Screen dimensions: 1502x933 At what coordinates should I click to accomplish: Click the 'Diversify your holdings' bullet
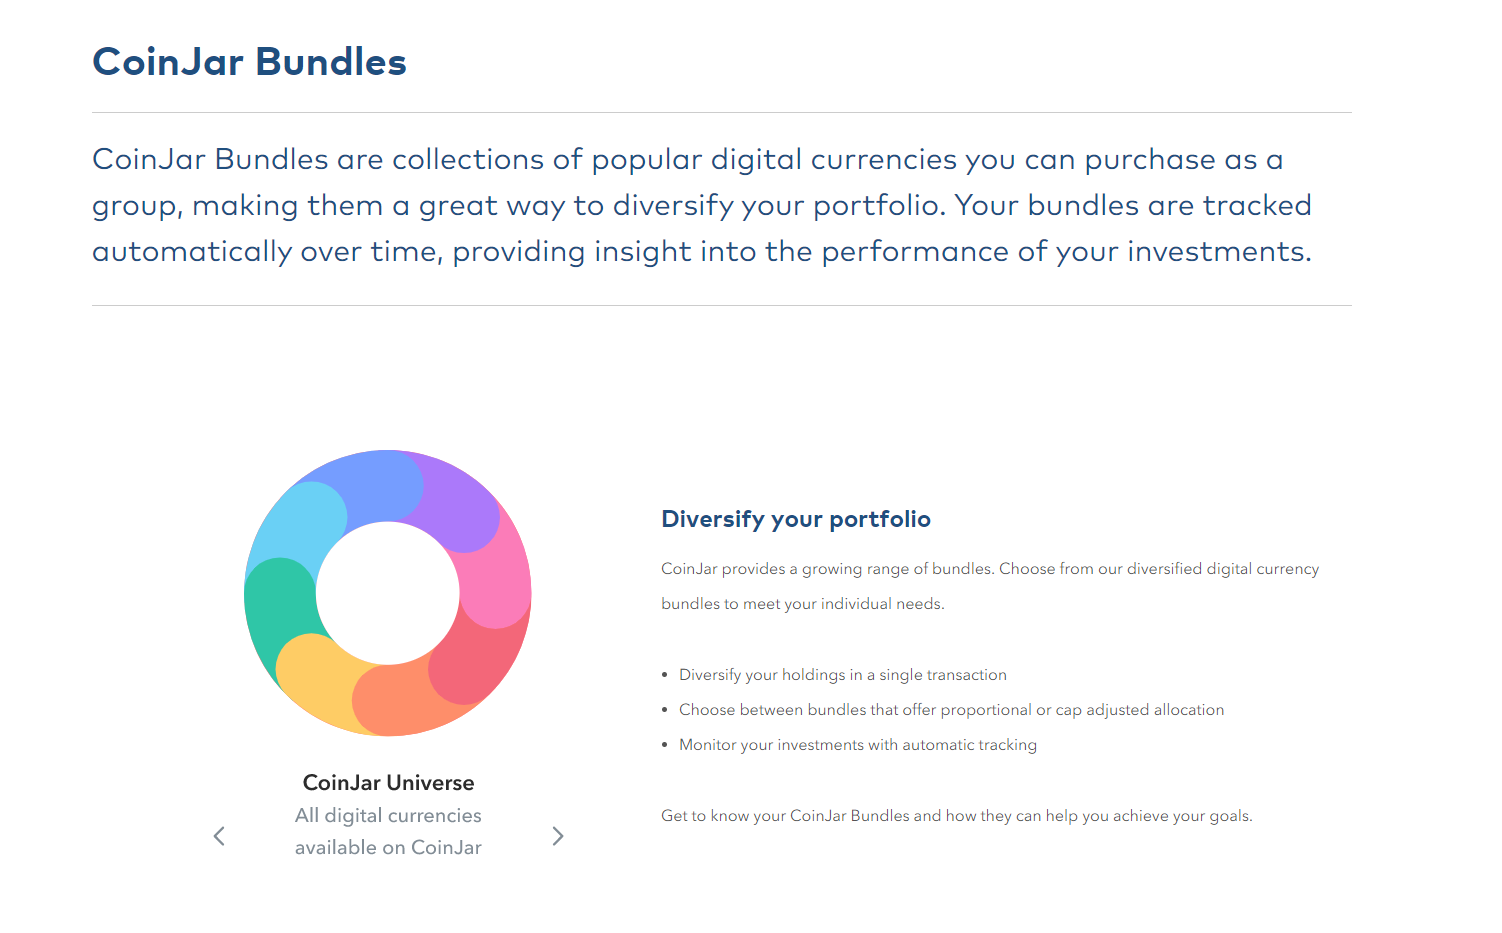[843, 675]
